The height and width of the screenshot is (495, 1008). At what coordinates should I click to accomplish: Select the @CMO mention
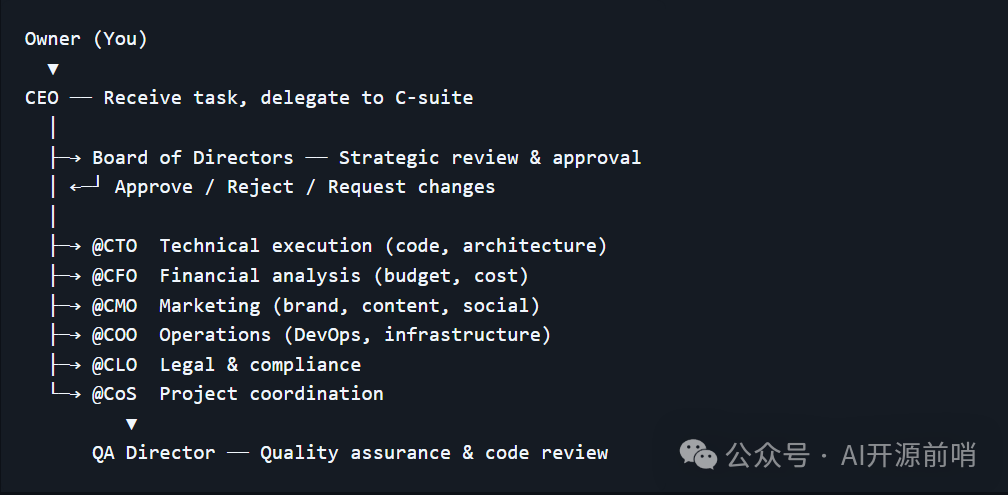click(x=115, y=305)
